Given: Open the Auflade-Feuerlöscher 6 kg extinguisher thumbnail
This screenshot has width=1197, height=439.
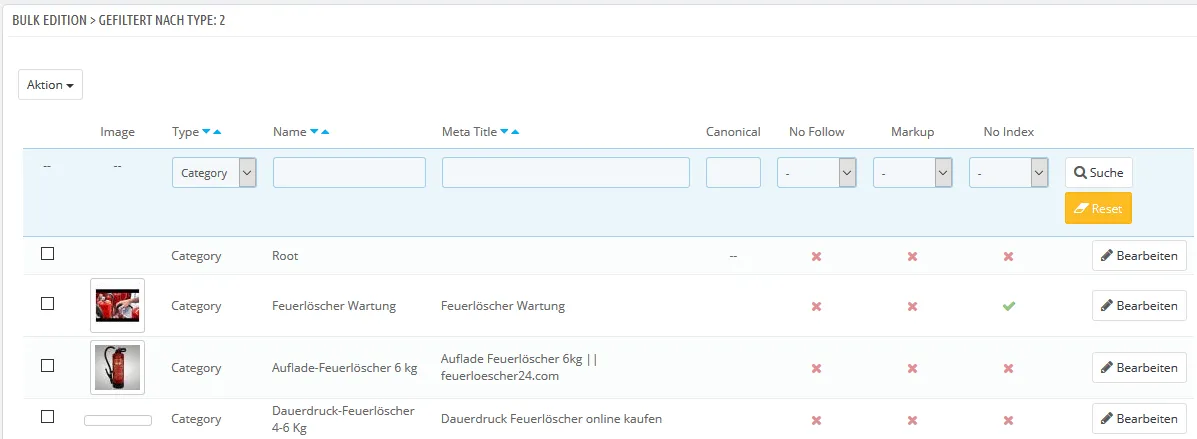Looking at the screenshot, I should (x=118, y=367).
